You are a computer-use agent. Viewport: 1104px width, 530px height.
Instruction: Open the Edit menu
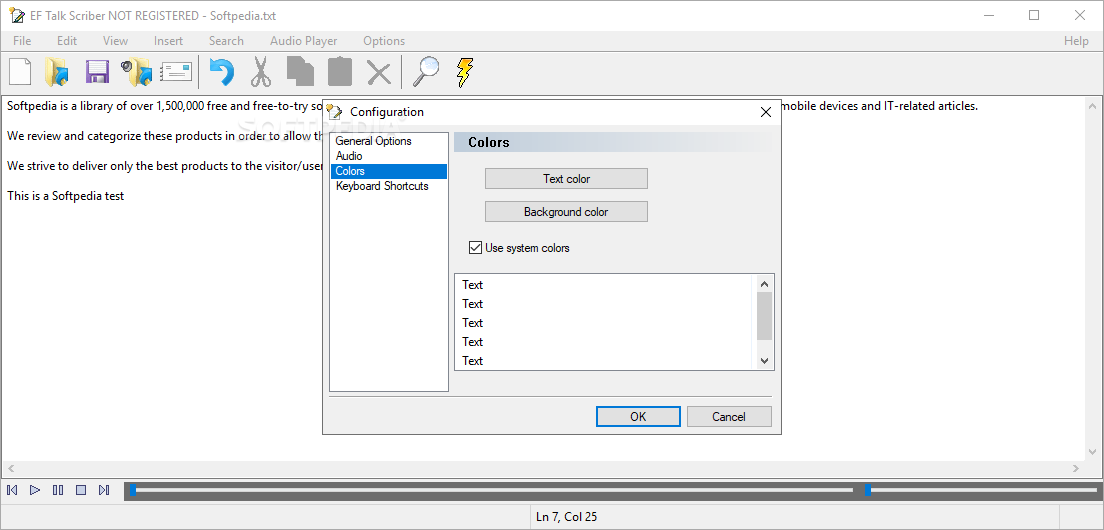click(67, 41)
